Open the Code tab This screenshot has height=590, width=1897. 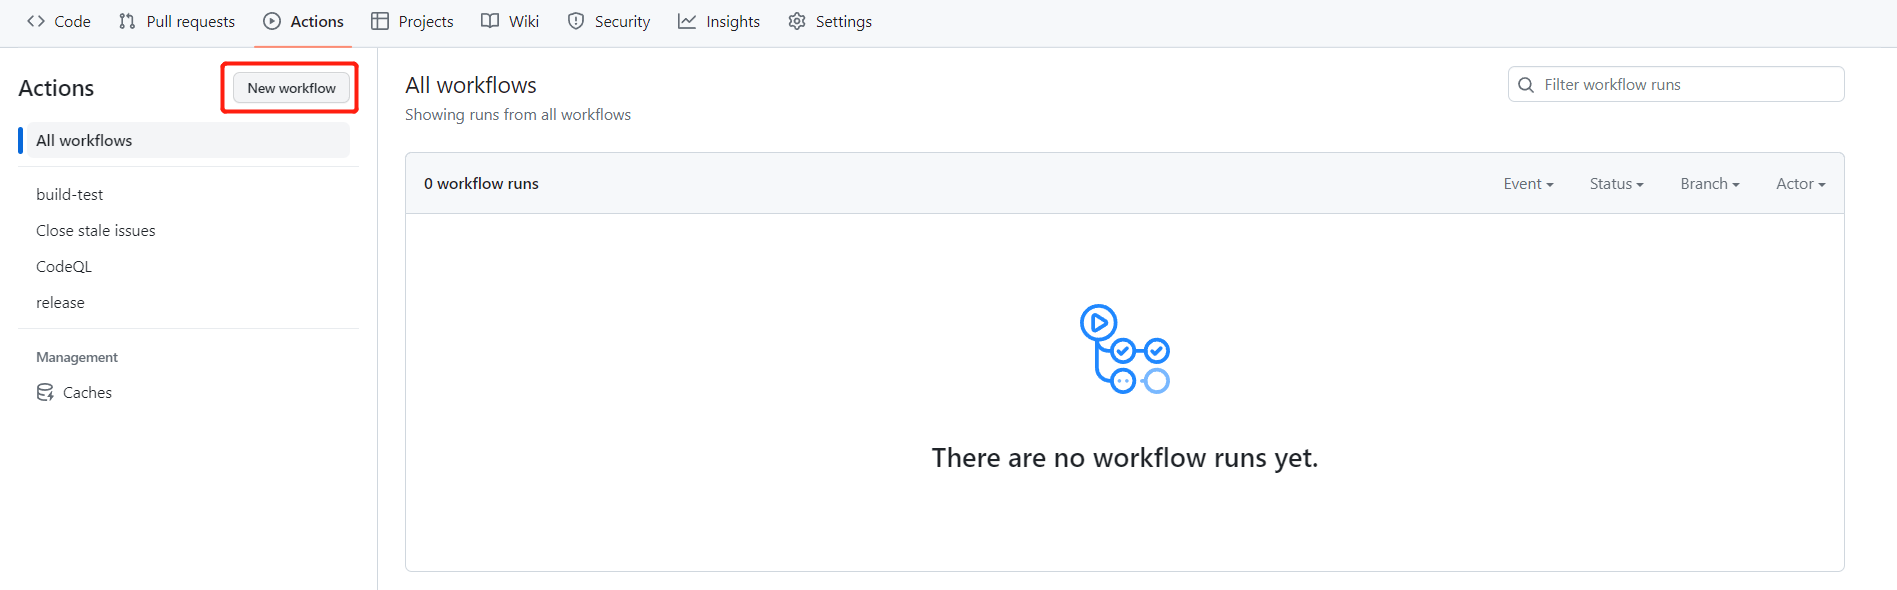pyautogui.click(x=59, y=21)
